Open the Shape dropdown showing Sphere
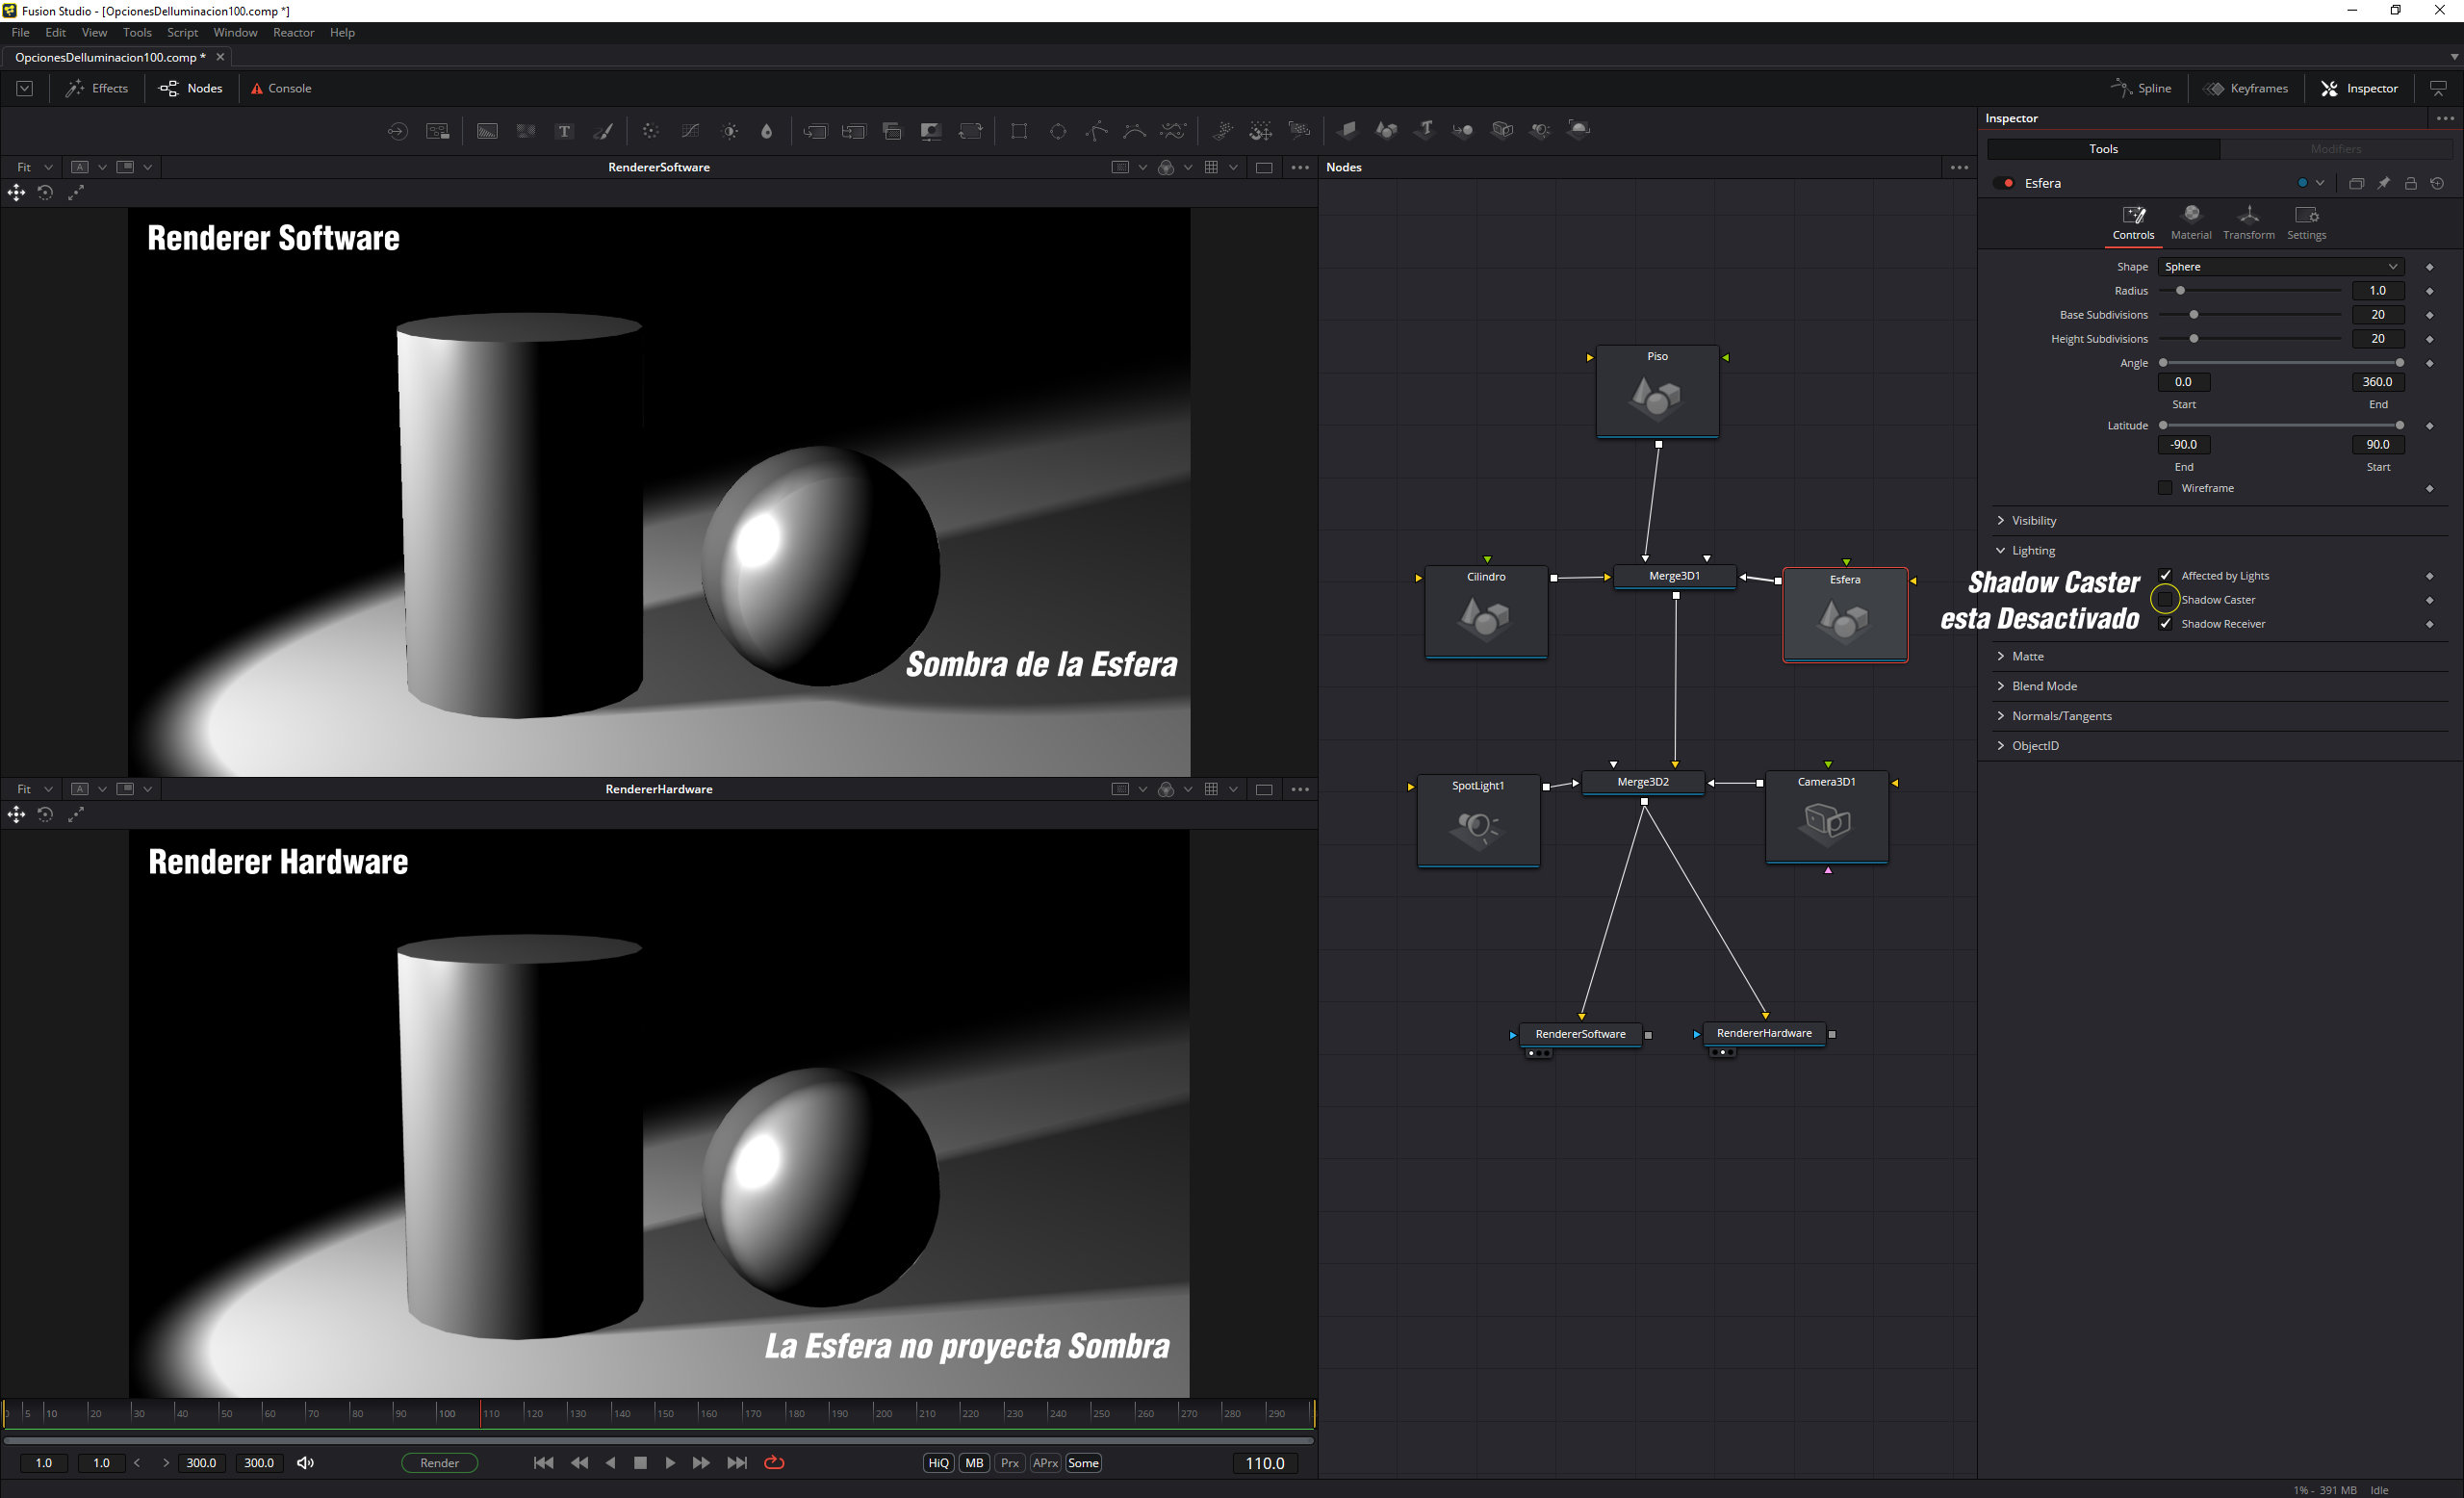 click(x=2280, y=267)
